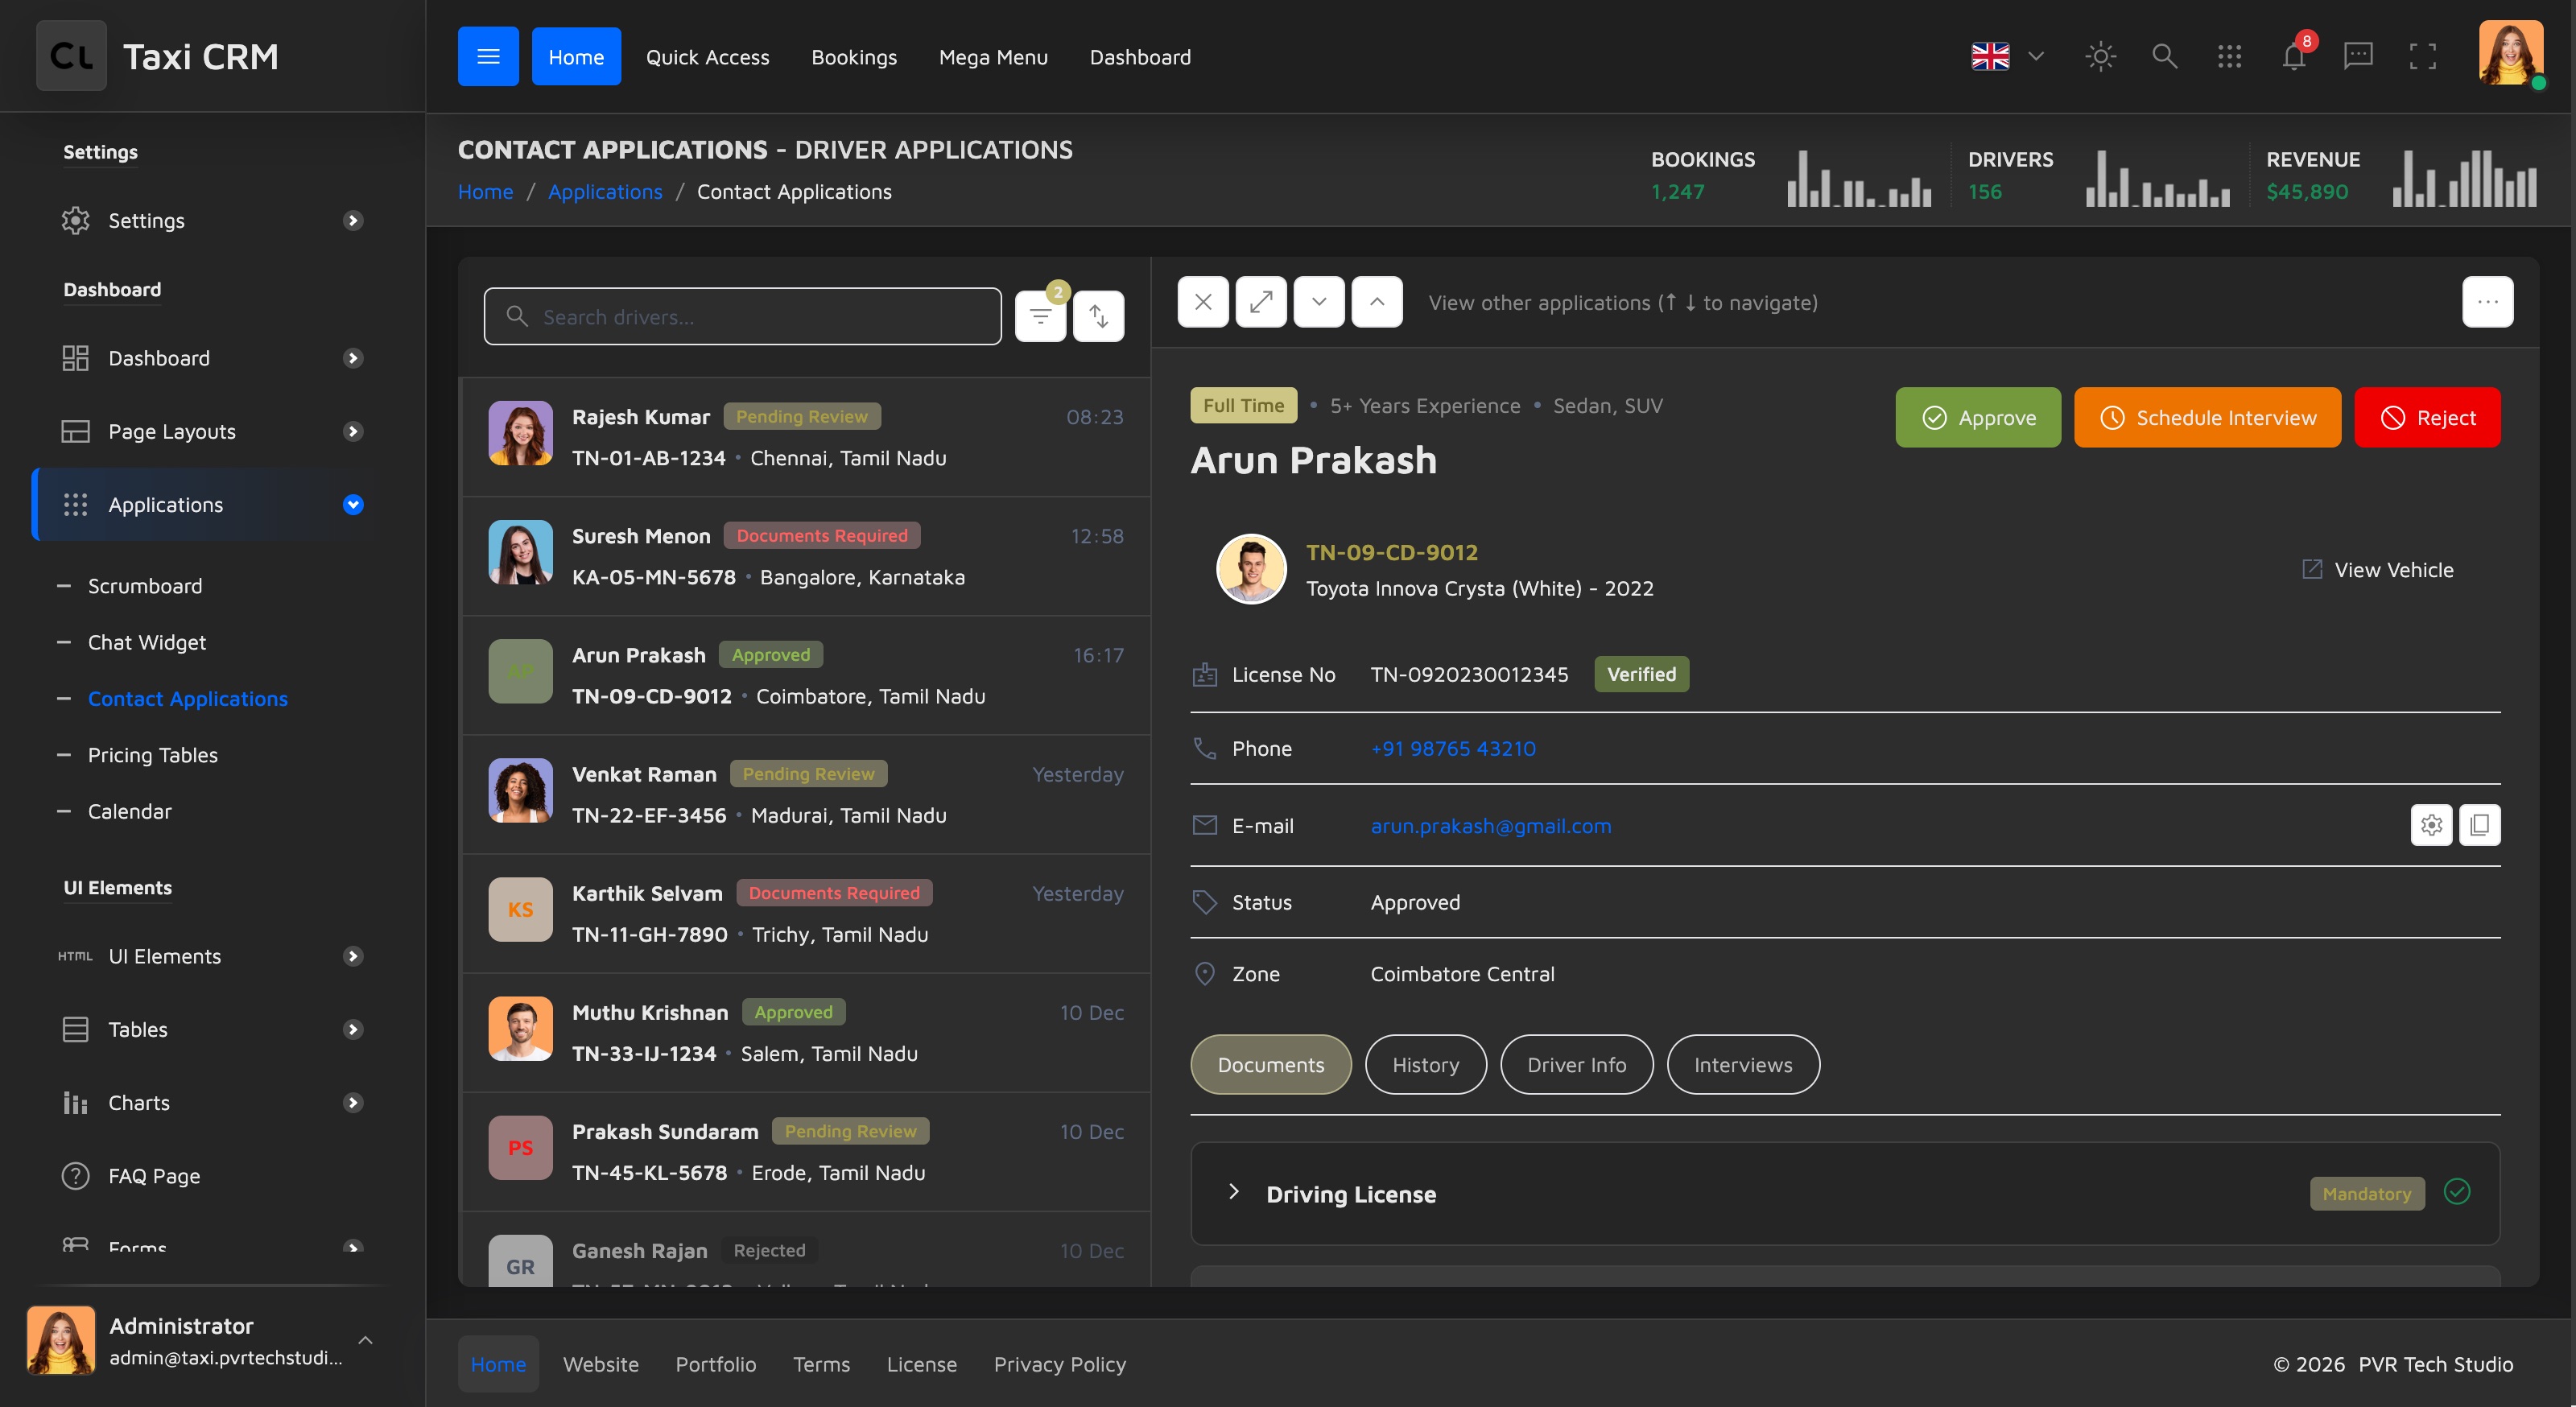
Task: Go to previous application with up chevron
Action: tap(1377, 302)
